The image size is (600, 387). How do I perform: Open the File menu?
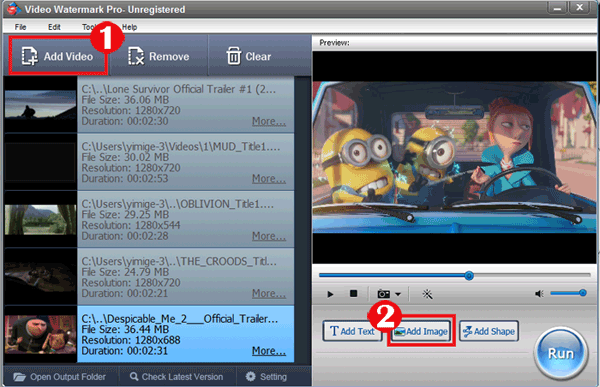click(x=20, y=27)
